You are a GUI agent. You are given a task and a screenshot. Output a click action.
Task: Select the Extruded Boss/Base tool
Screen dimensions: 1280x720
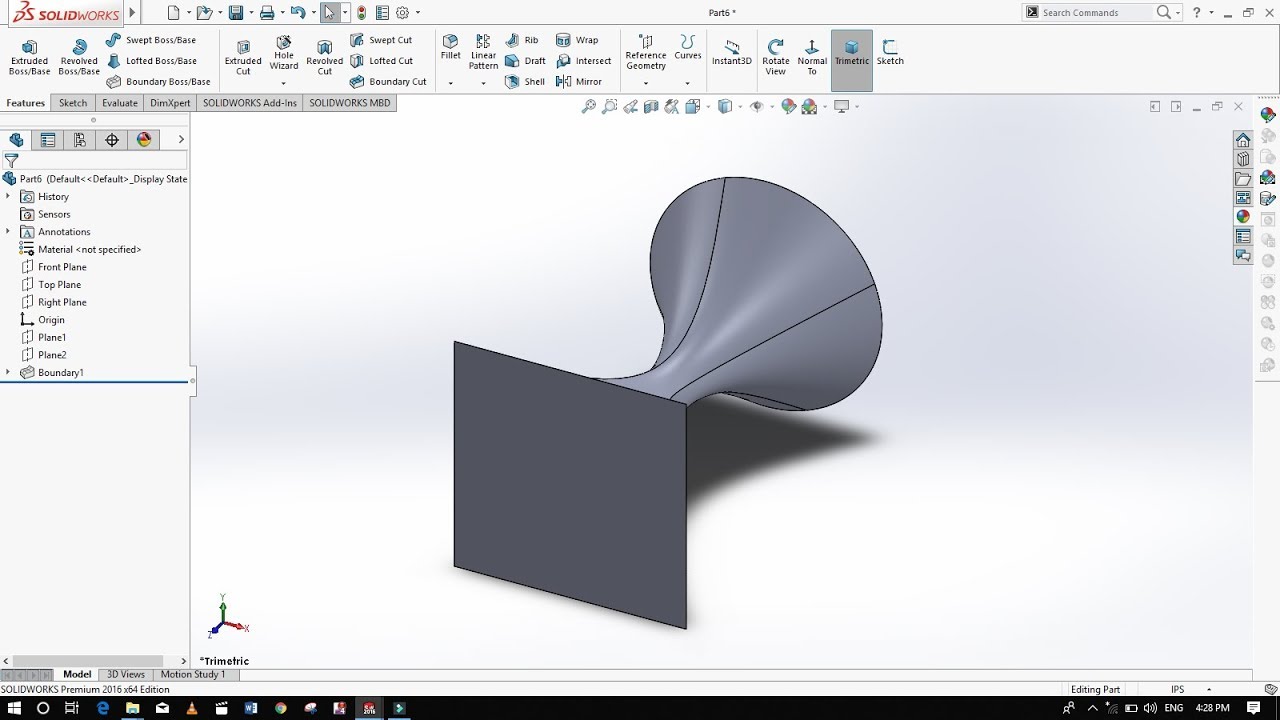pos(29,58)
